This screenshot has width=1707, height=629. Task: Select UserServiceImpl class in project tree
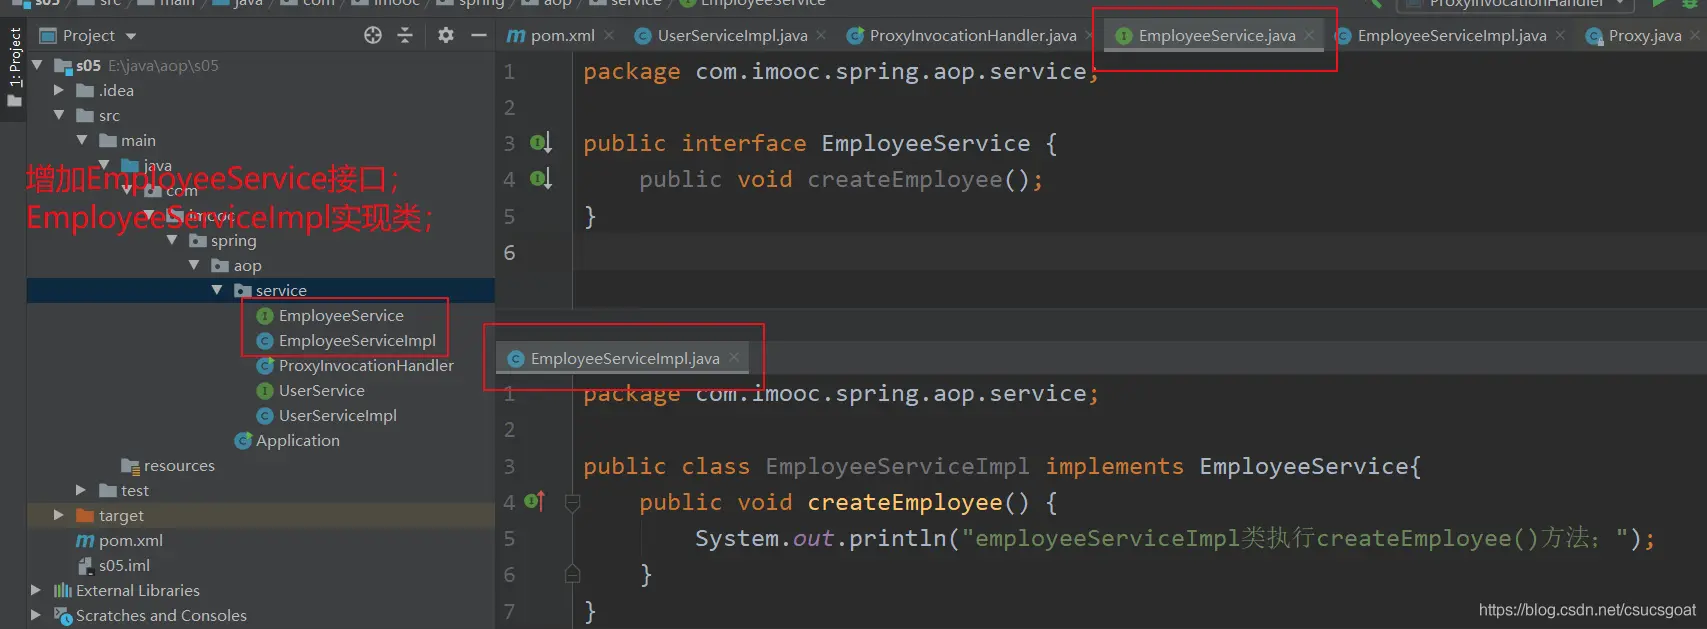coord(337,415)
